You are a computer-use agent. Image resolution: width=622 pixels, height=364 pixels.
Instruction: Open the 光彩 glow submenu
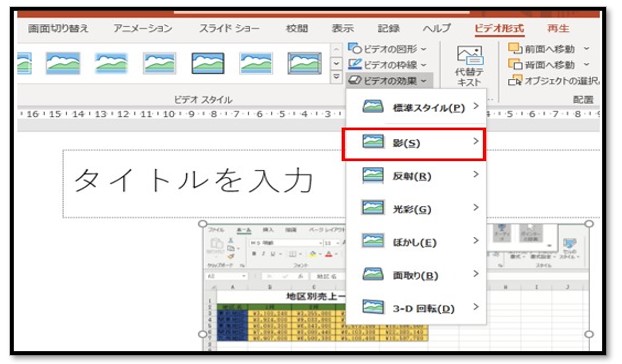pos(416,209)
